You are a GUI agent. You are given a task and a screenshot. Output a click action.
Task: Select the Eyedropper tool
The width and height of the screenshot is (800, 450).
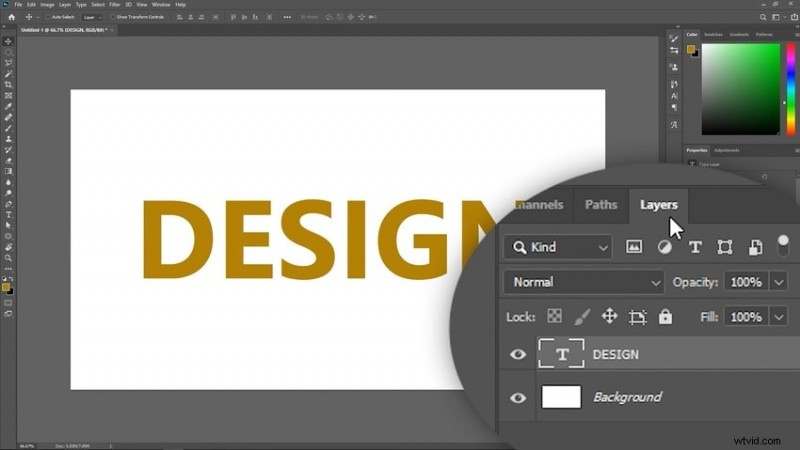8,106
